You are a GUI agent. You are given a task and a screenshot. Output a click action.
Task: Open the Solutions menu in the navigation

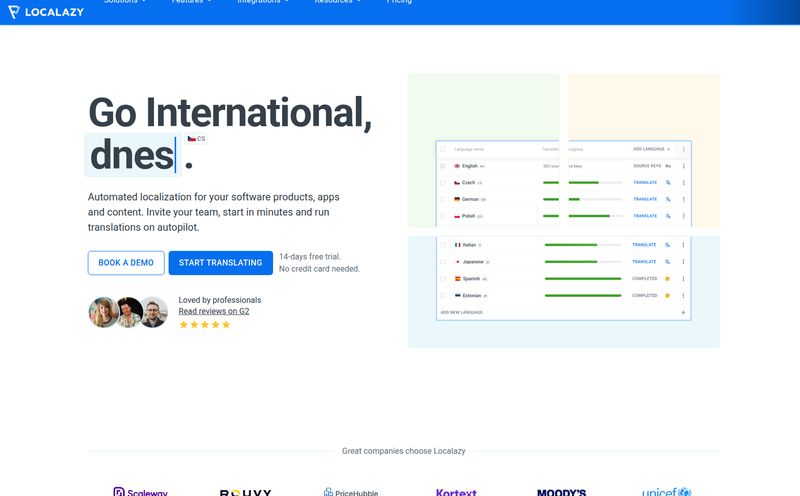pos(124,2)
